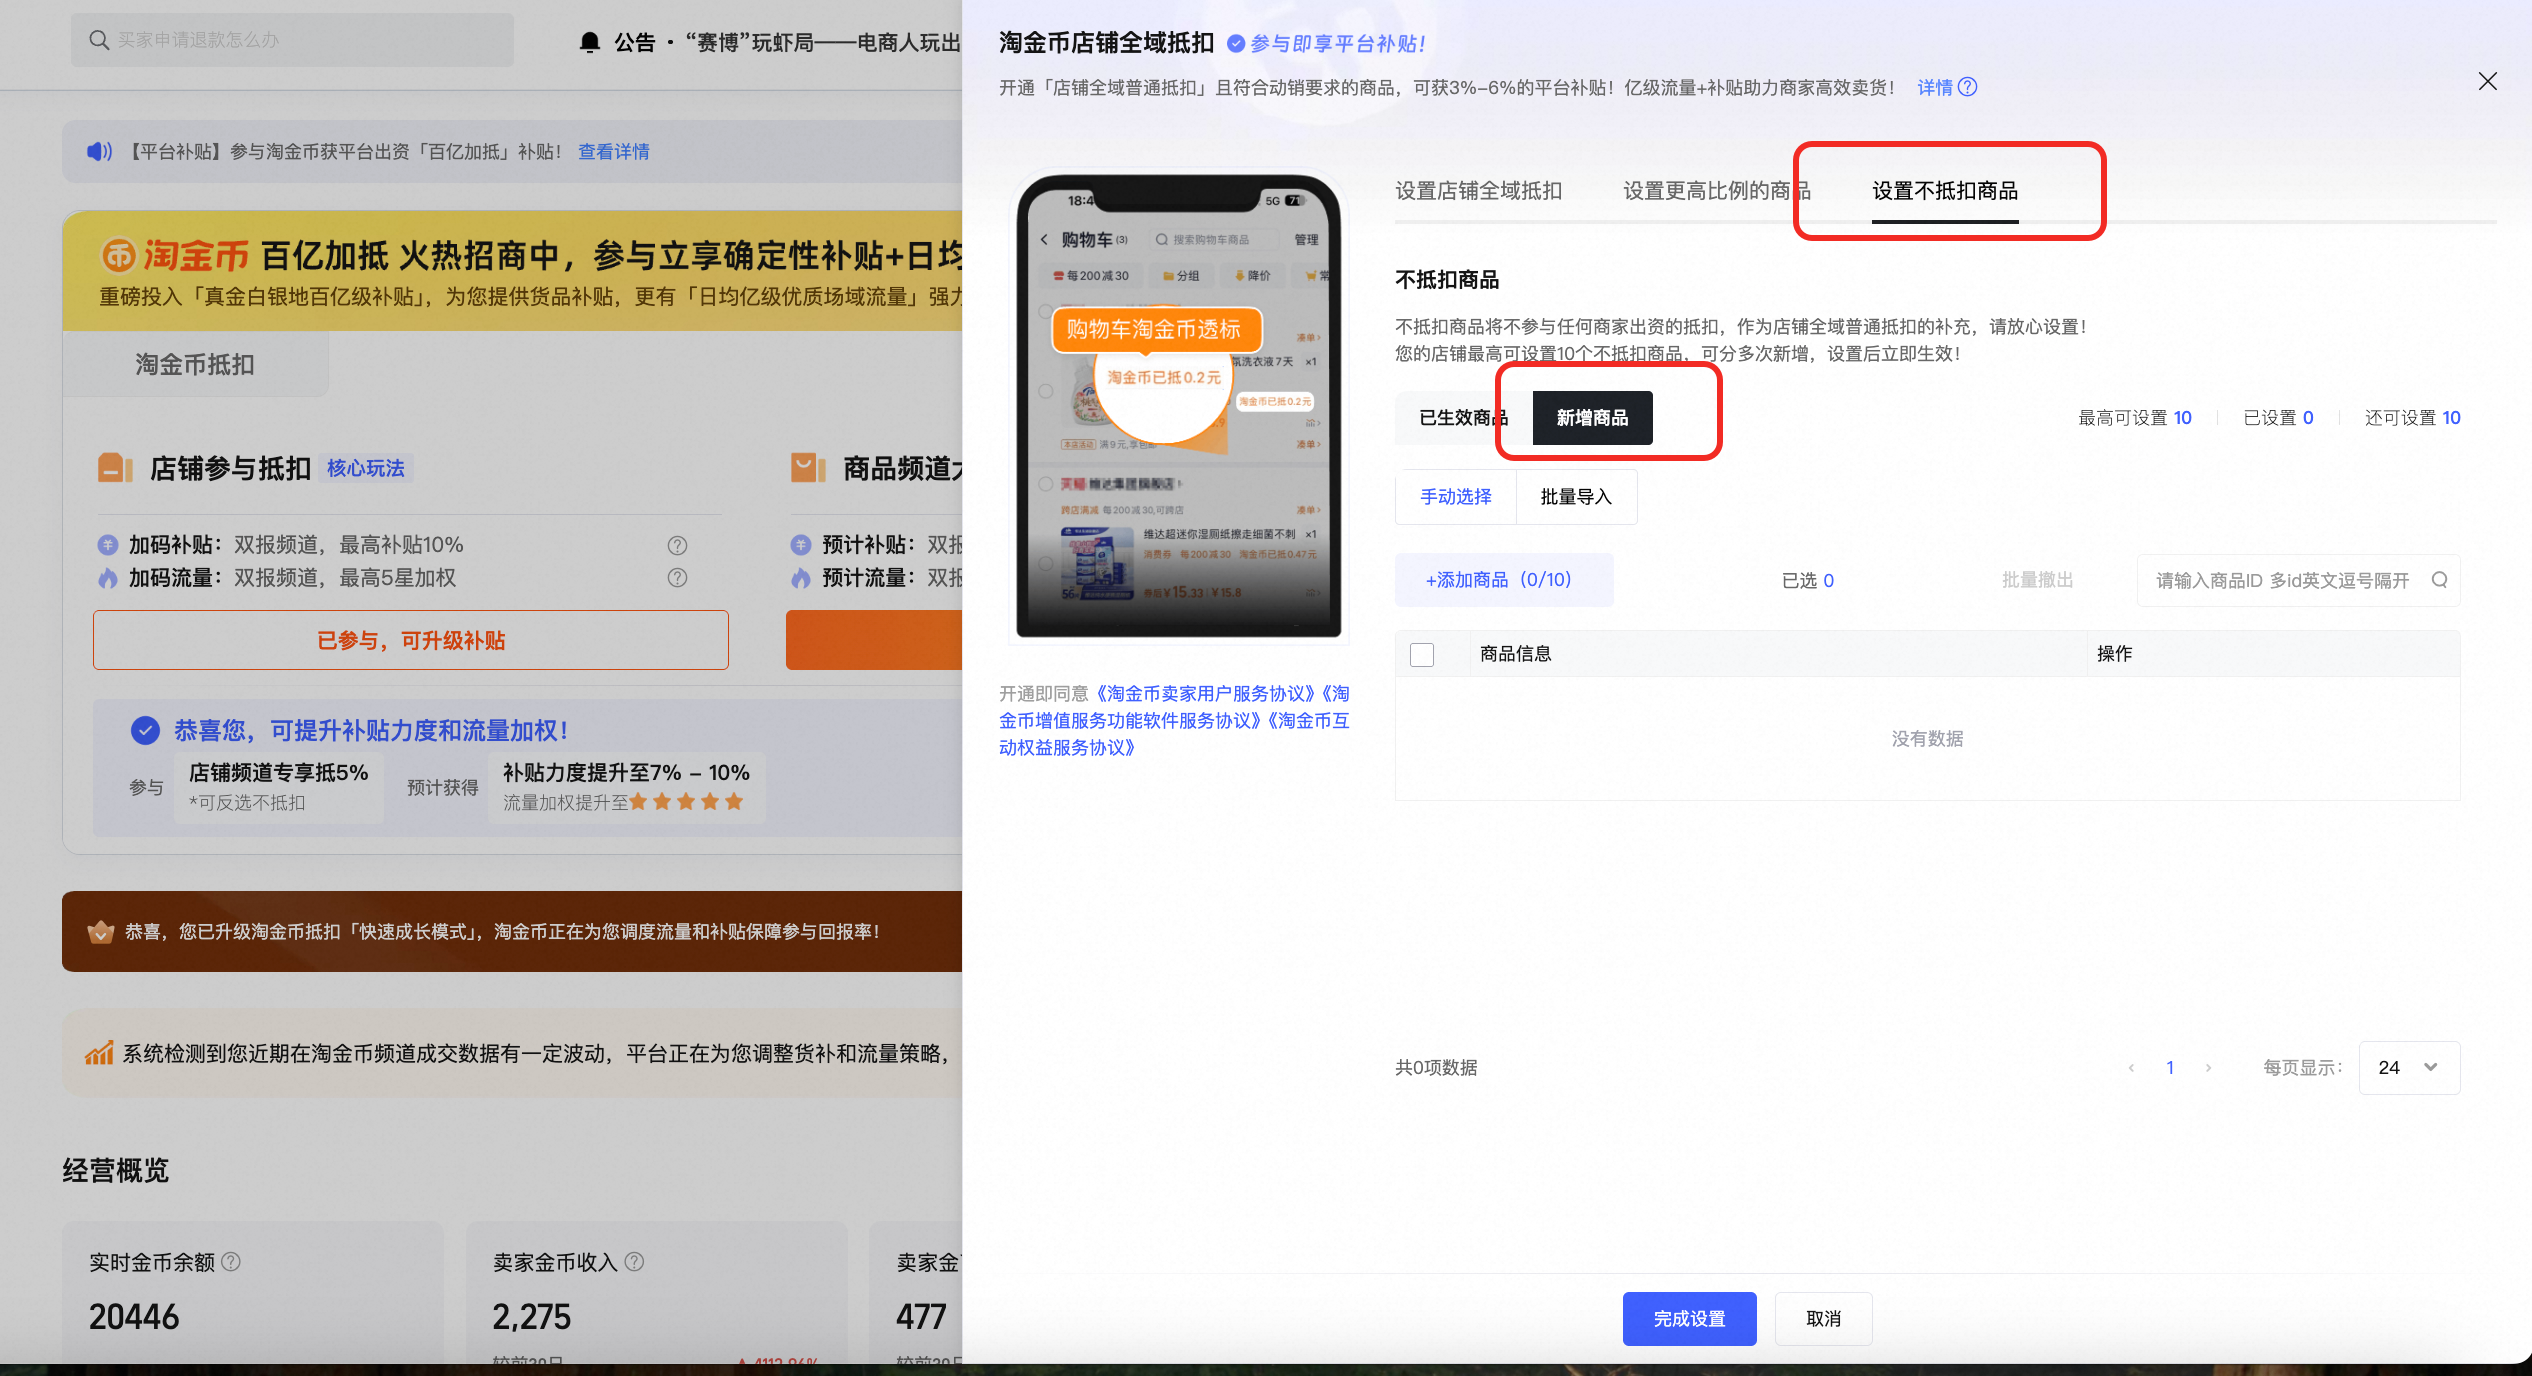Click the +添加商品 (0/10) button
The image size is (2532, 1376).
(x=1503, y=580)
